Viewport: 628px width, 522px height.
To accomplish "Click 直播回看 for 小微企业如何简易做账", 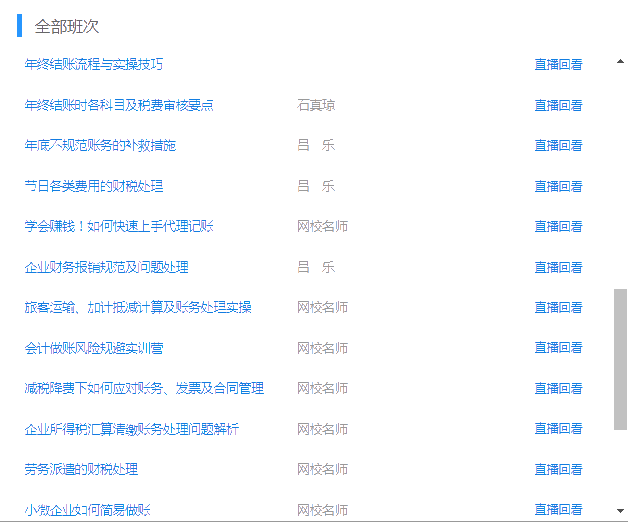I will click(558, 509).
